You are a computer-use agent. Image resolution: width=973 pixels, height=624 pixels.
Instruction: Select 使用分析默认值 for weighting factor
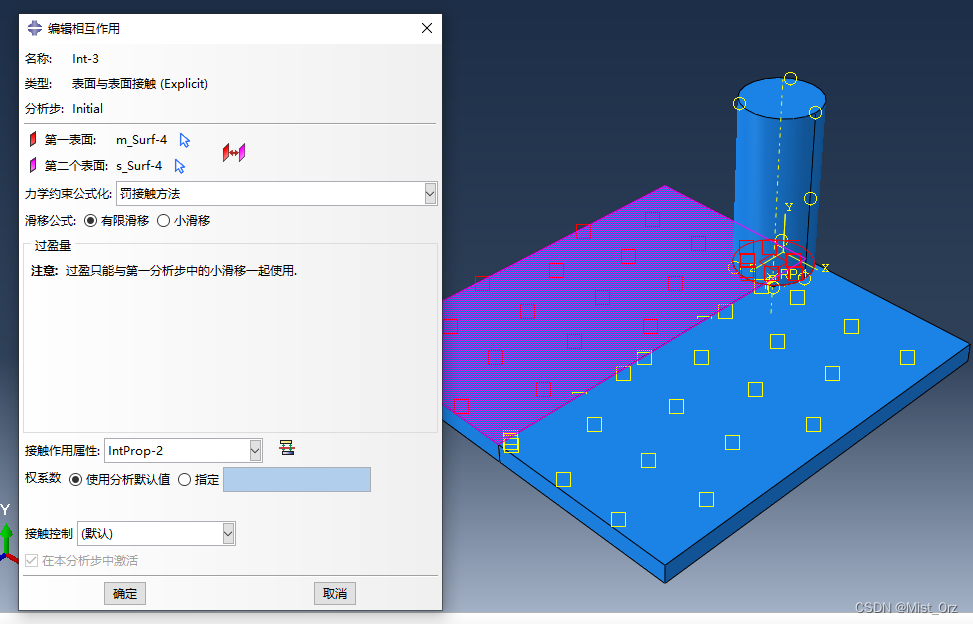pyautogui.click(x=75, y=479)
